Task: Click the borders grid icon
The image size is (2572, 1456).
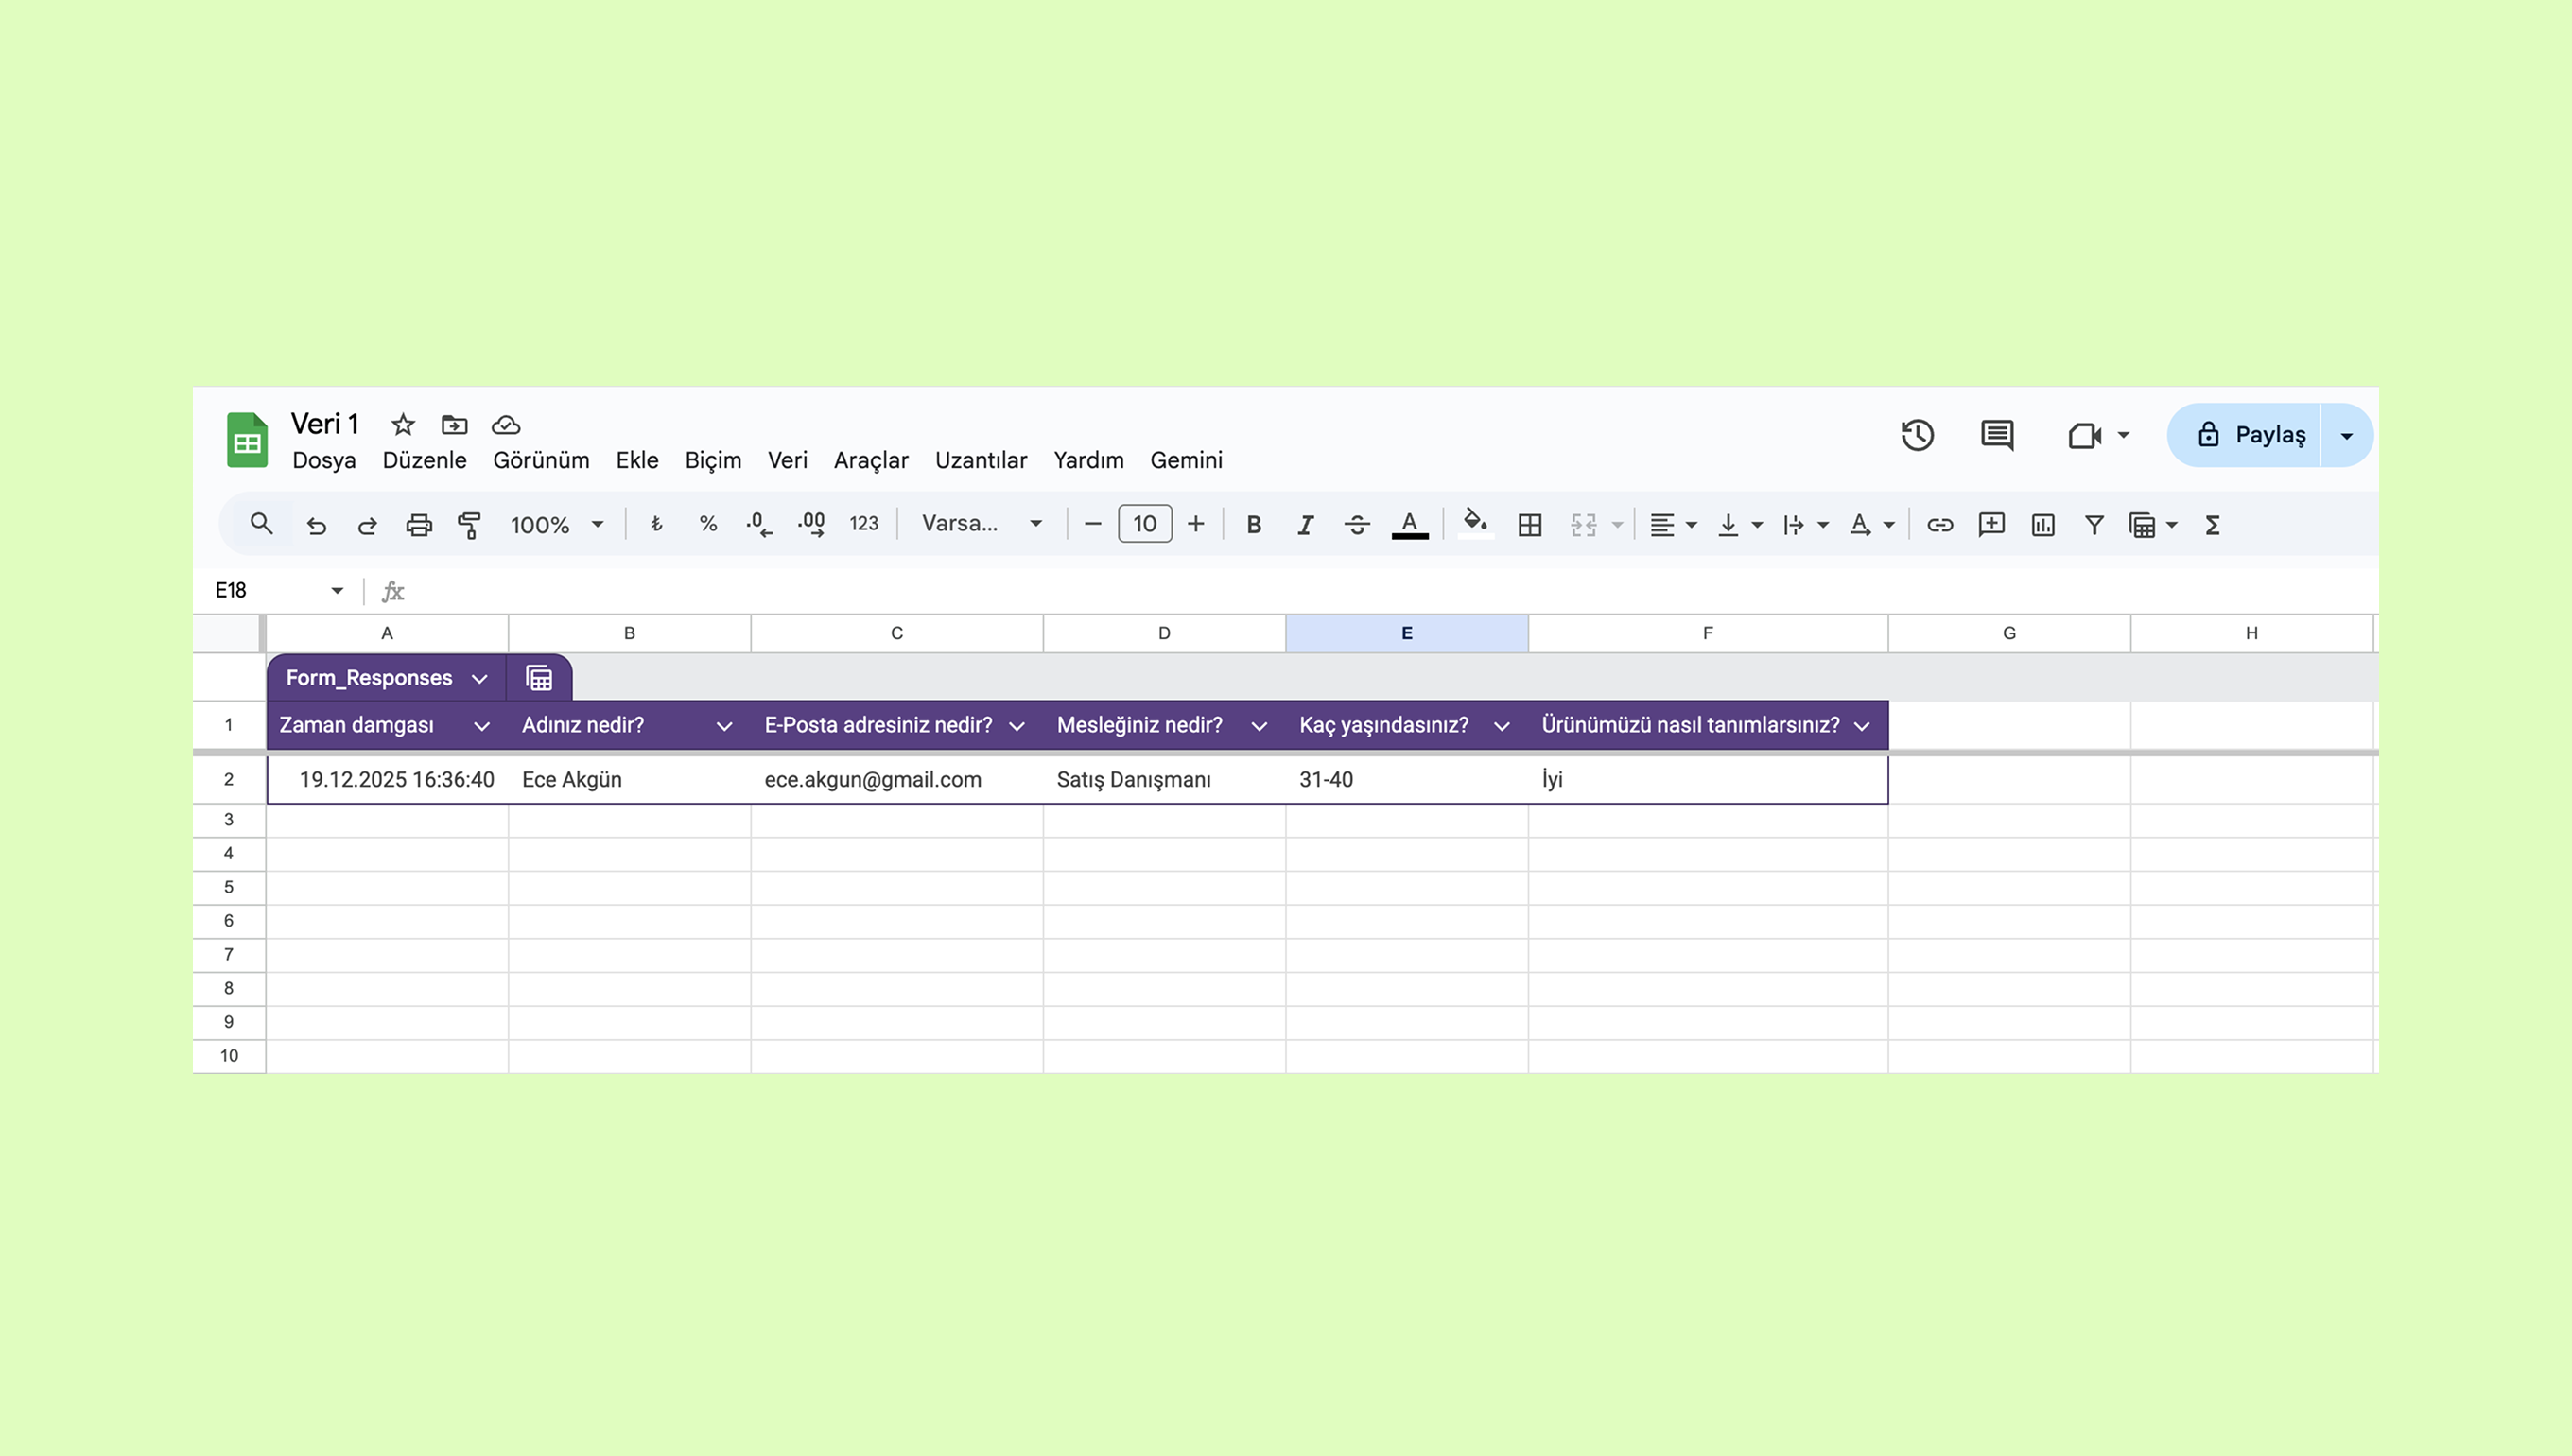Action: [1529, 525]
